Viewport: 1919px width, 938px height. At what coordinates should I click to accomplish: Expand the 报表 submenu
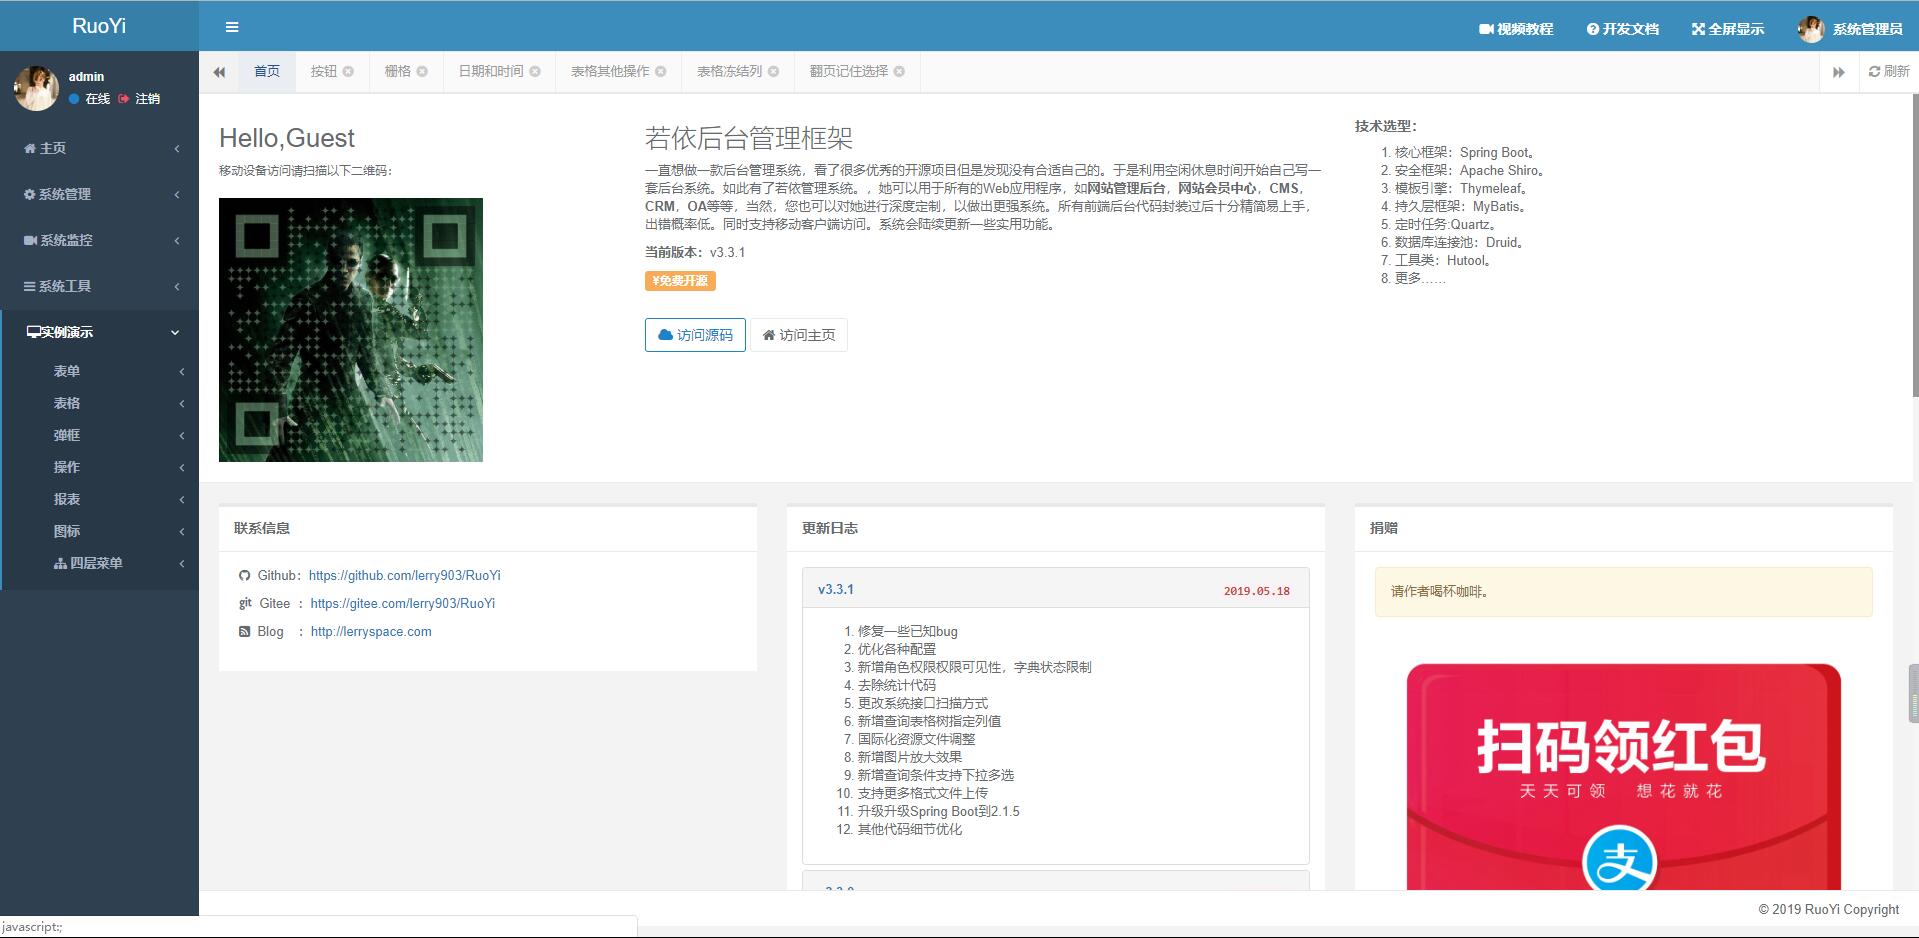99,499
